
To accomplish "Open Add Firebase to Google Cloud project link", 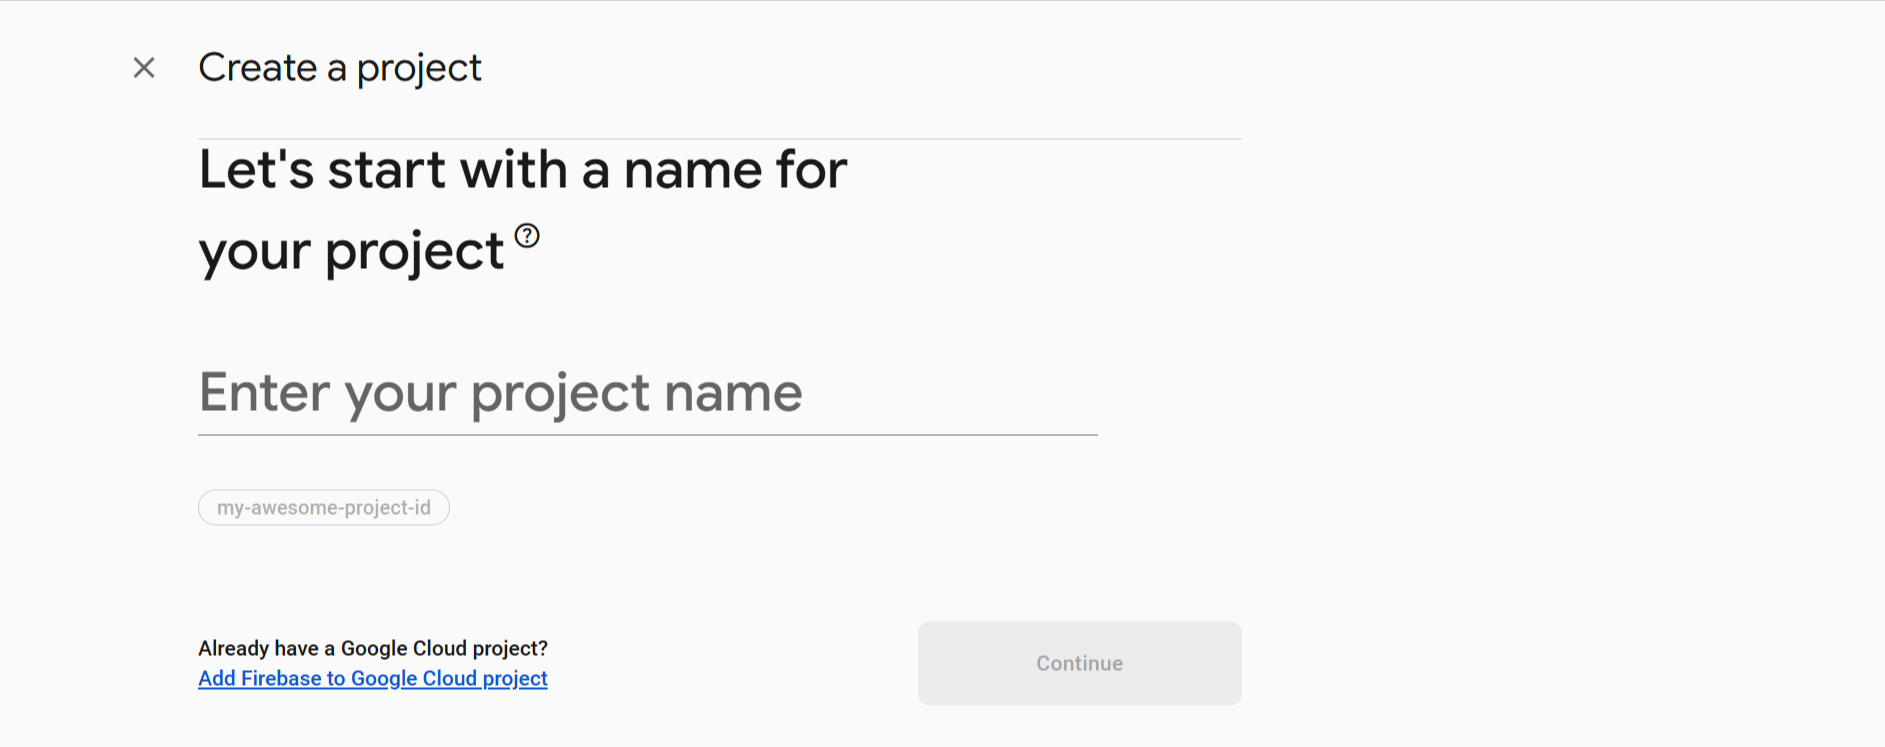I will click(x=373, y=679).
